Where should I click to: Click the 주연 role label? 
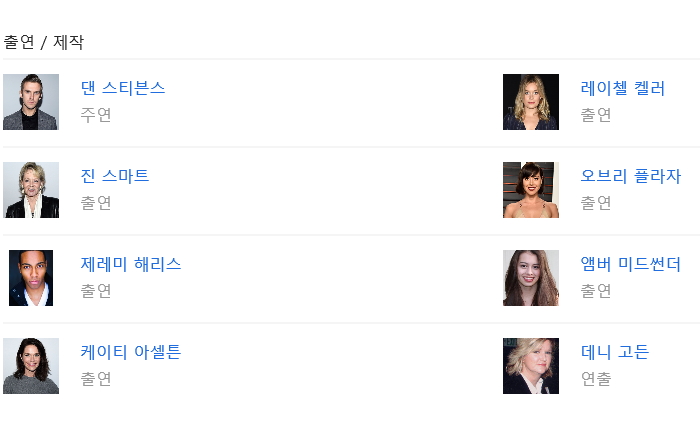click(96, 115)
